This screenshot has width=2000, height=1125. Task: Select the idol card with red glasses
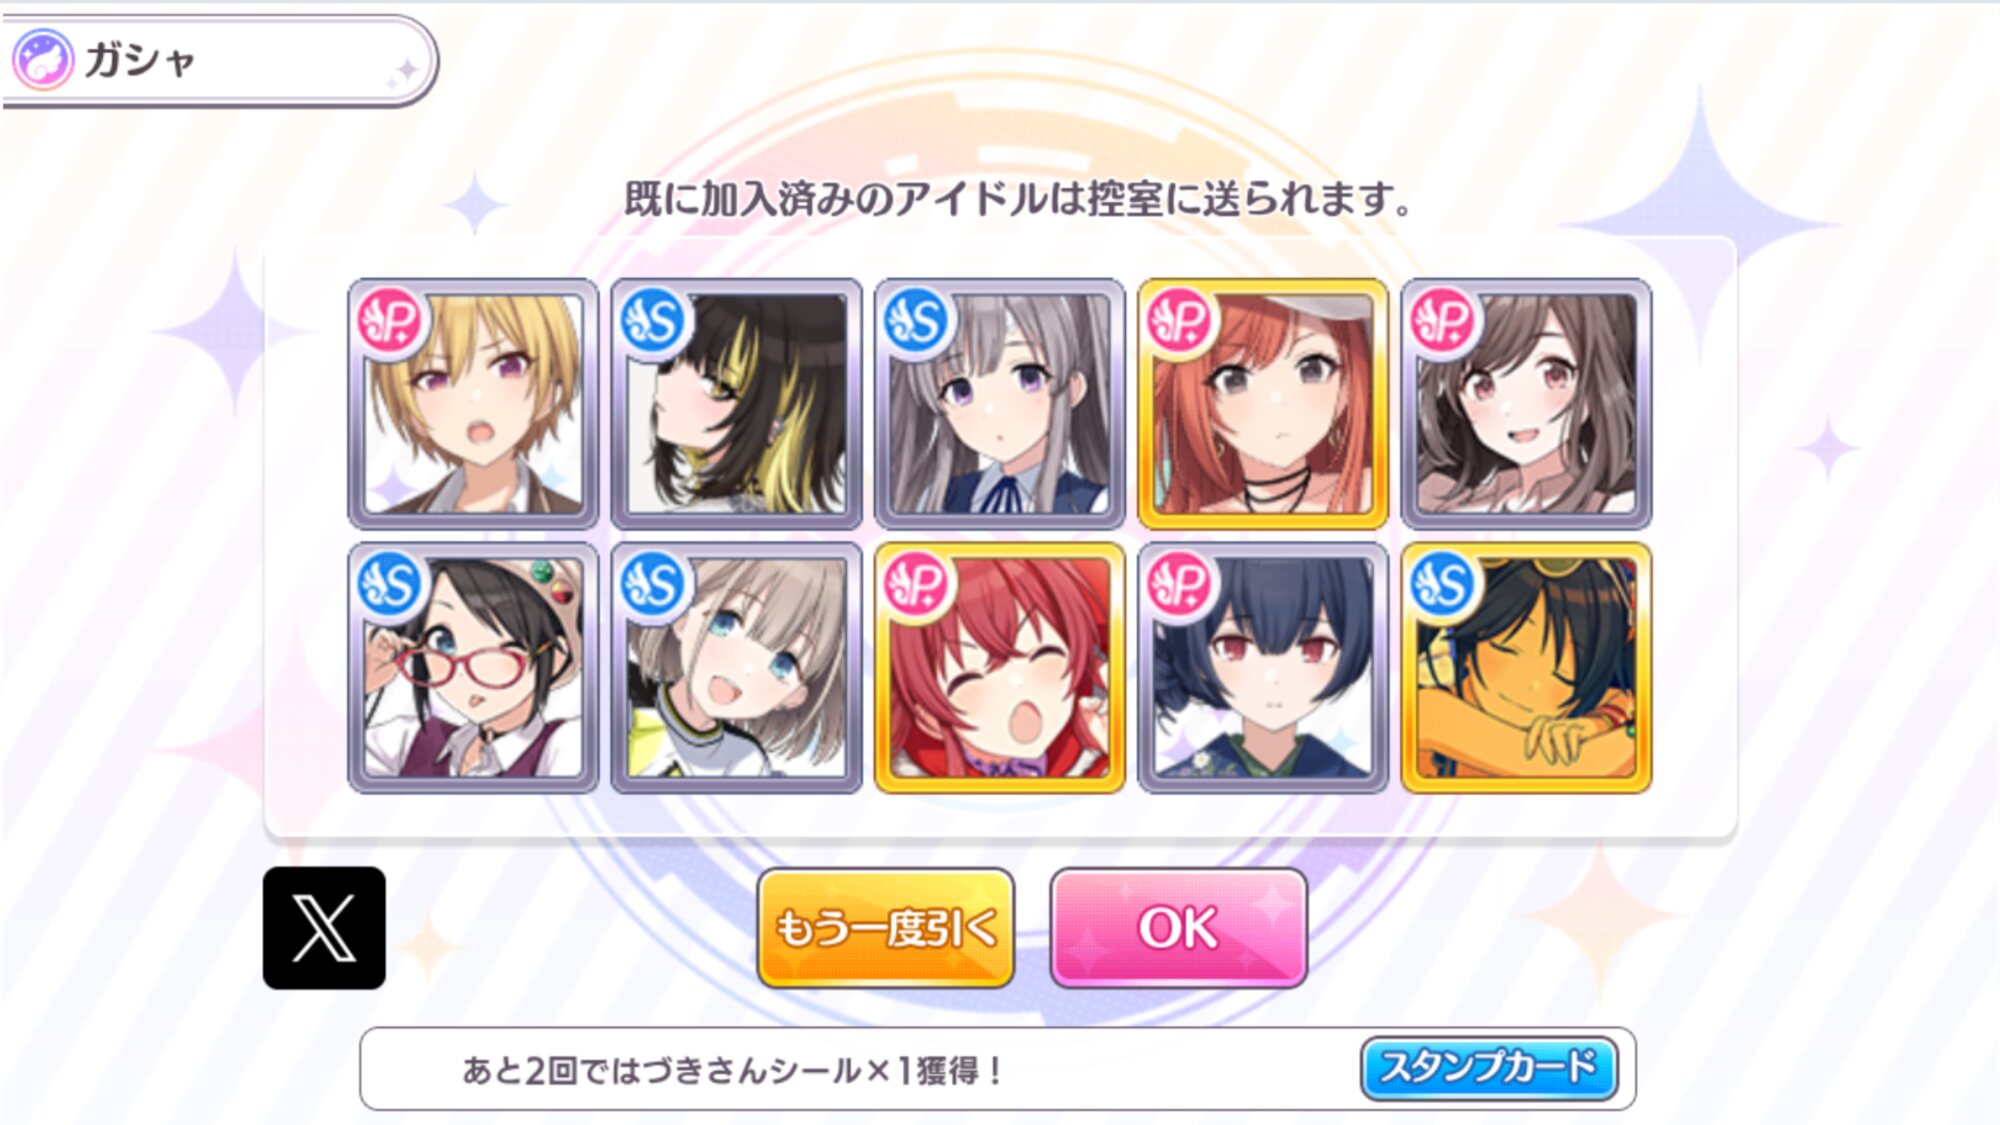pos(473,668)
